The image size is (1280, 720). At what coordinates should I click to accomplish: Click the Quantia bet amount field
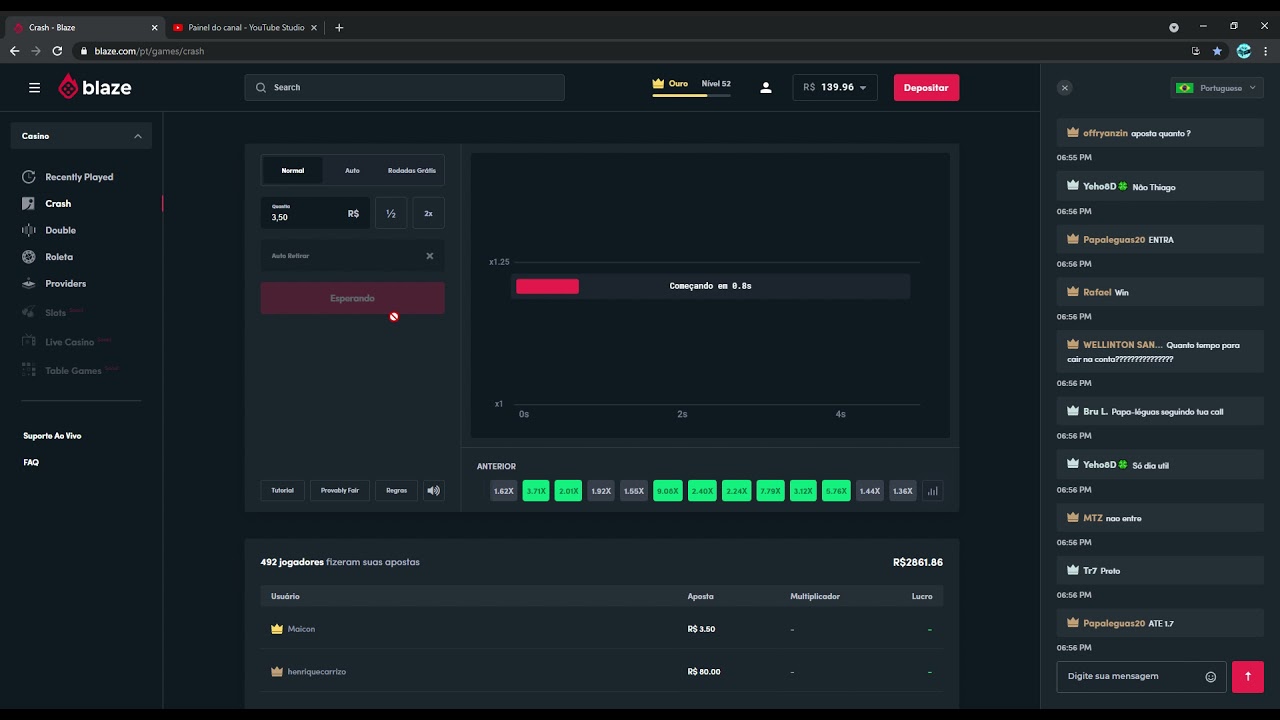click(x=315, y=213)
